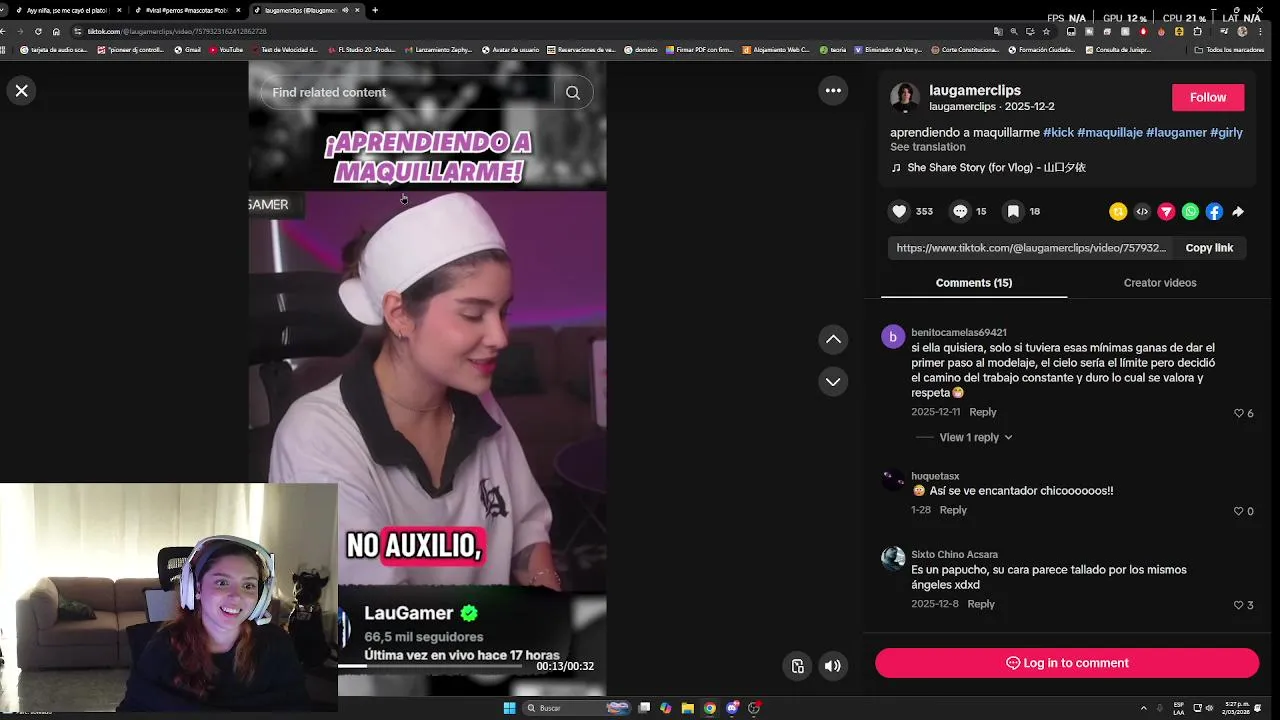The image size is (1280, 720).
Task: Open the #laugamer hashtag
Action: [1176, 132]
